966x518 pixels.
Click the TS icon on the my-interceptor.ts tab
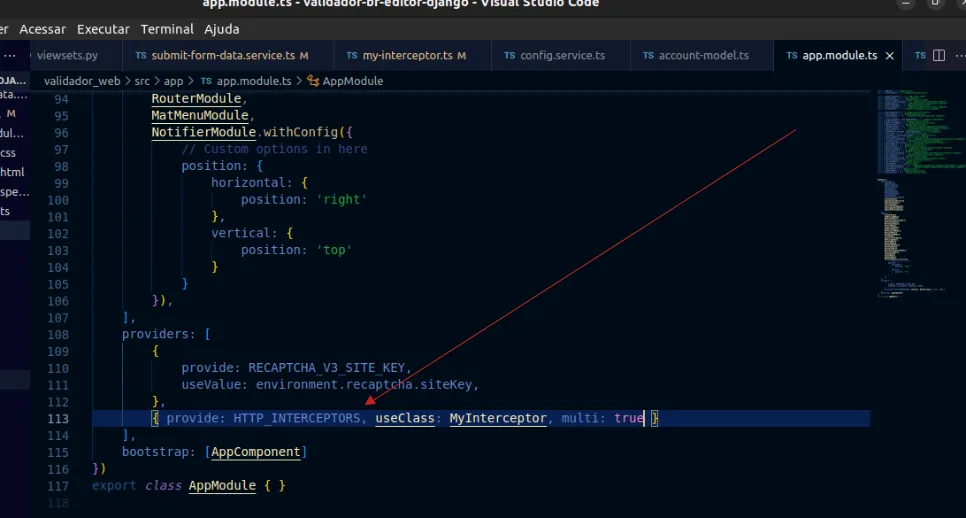[x=351, y=56]
